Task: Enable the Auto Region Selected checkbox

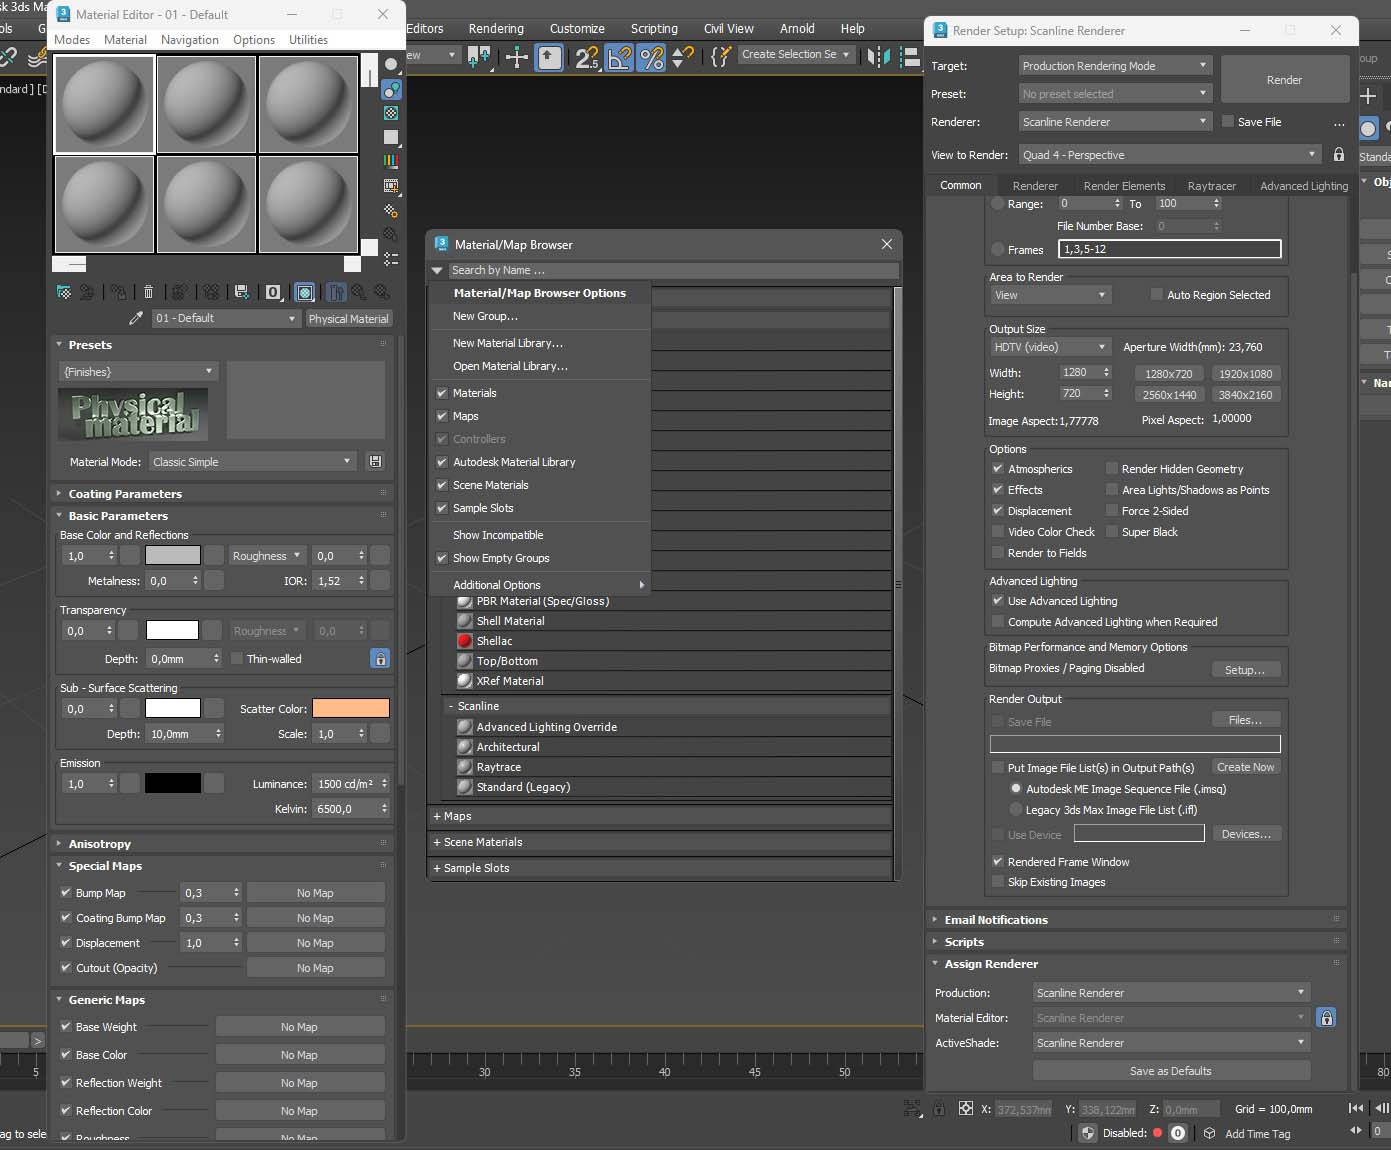Action: tap(1157, 295)
